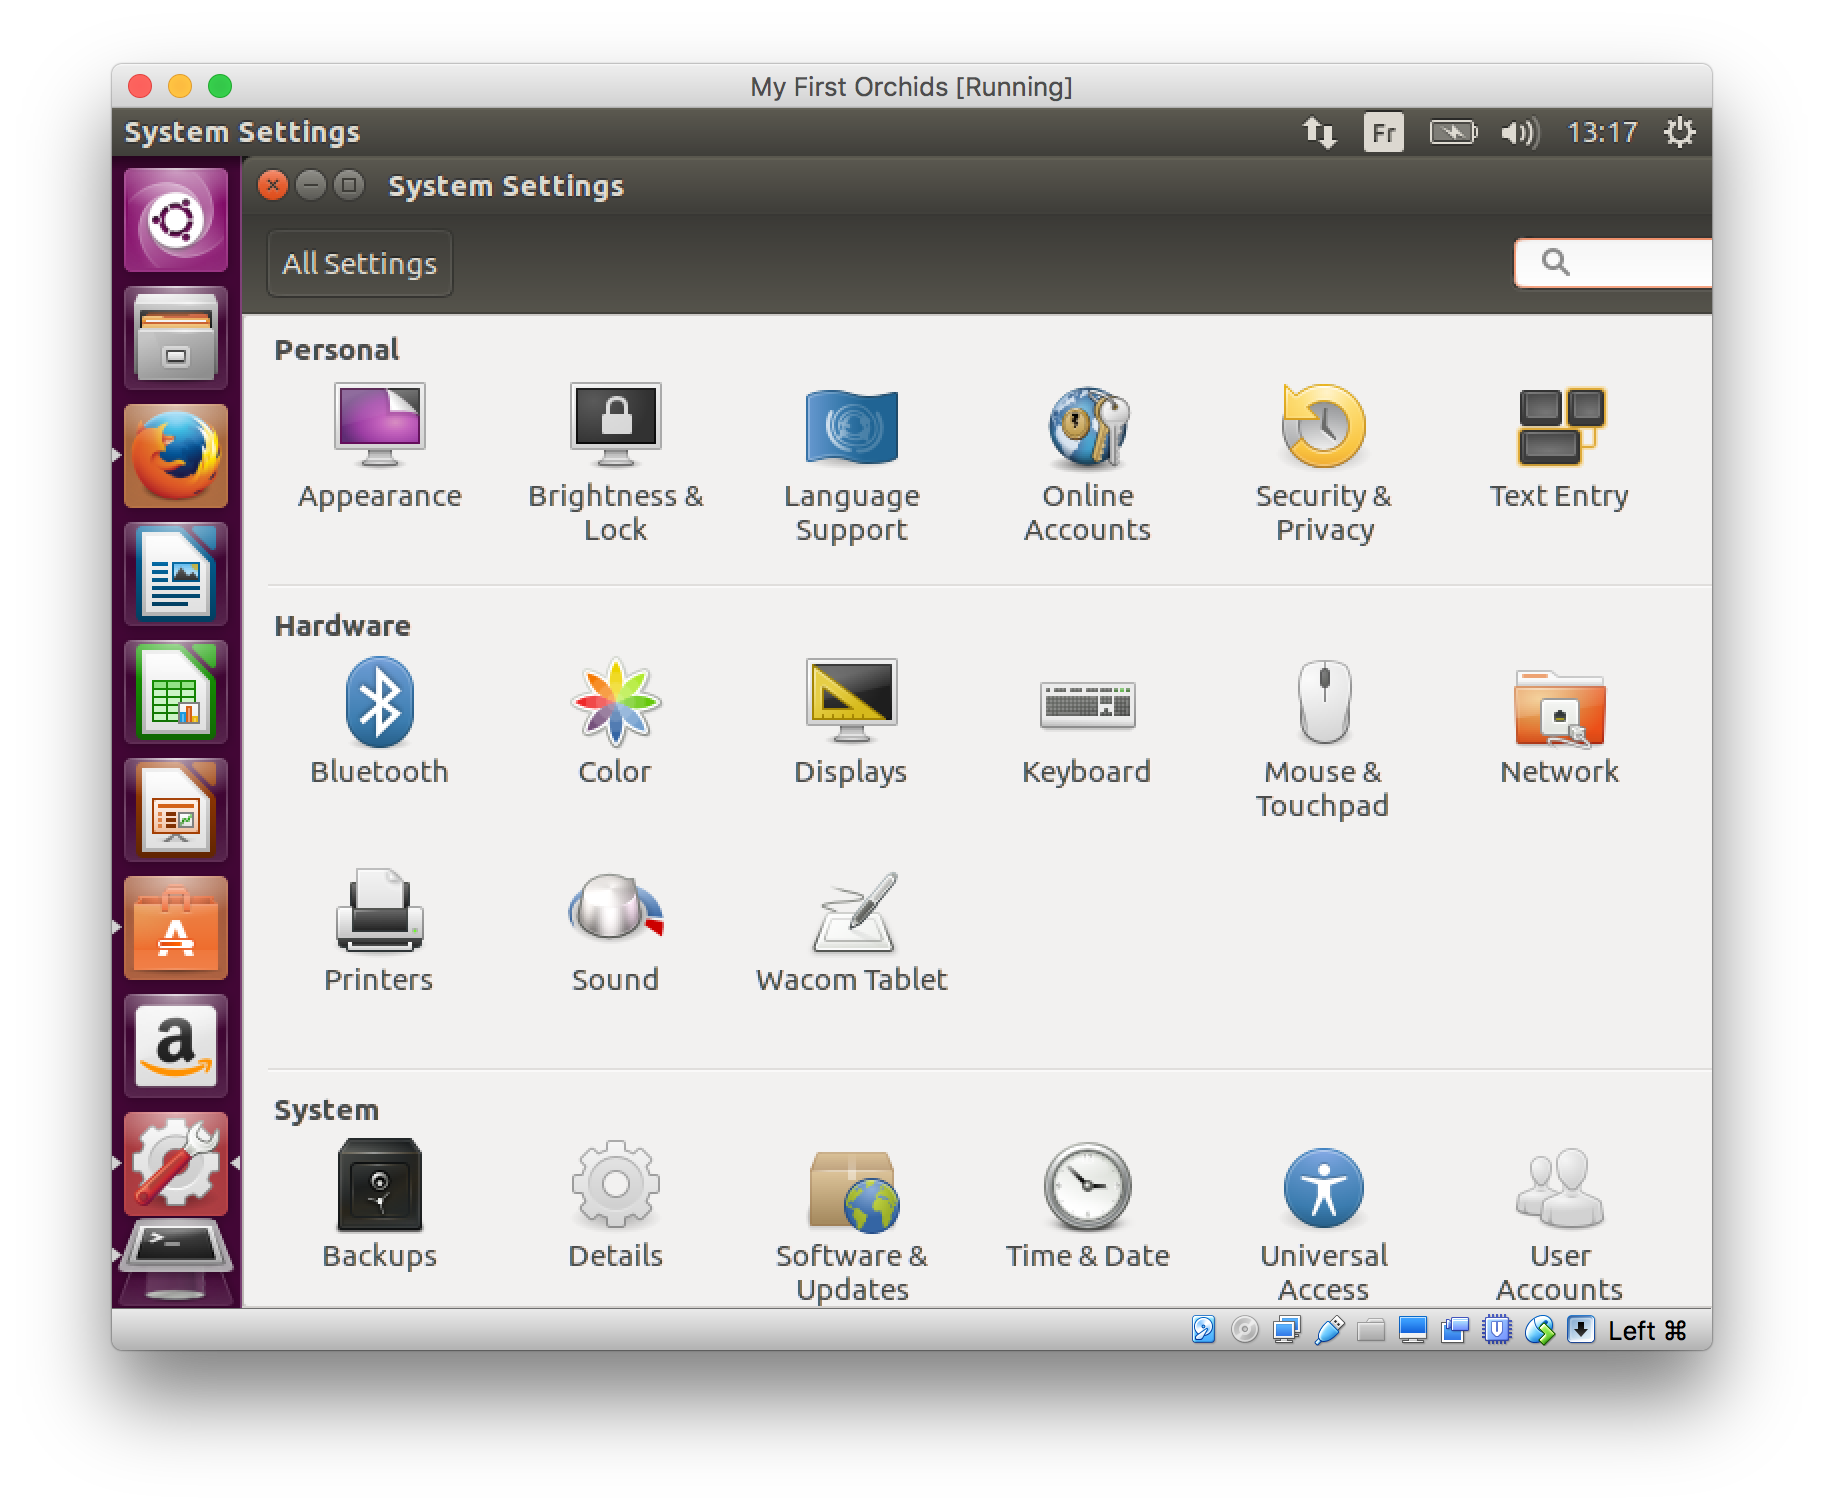Open the sound volume indicator menu
This screenshot has height=1510, width=1824.
pos(1519,133)
